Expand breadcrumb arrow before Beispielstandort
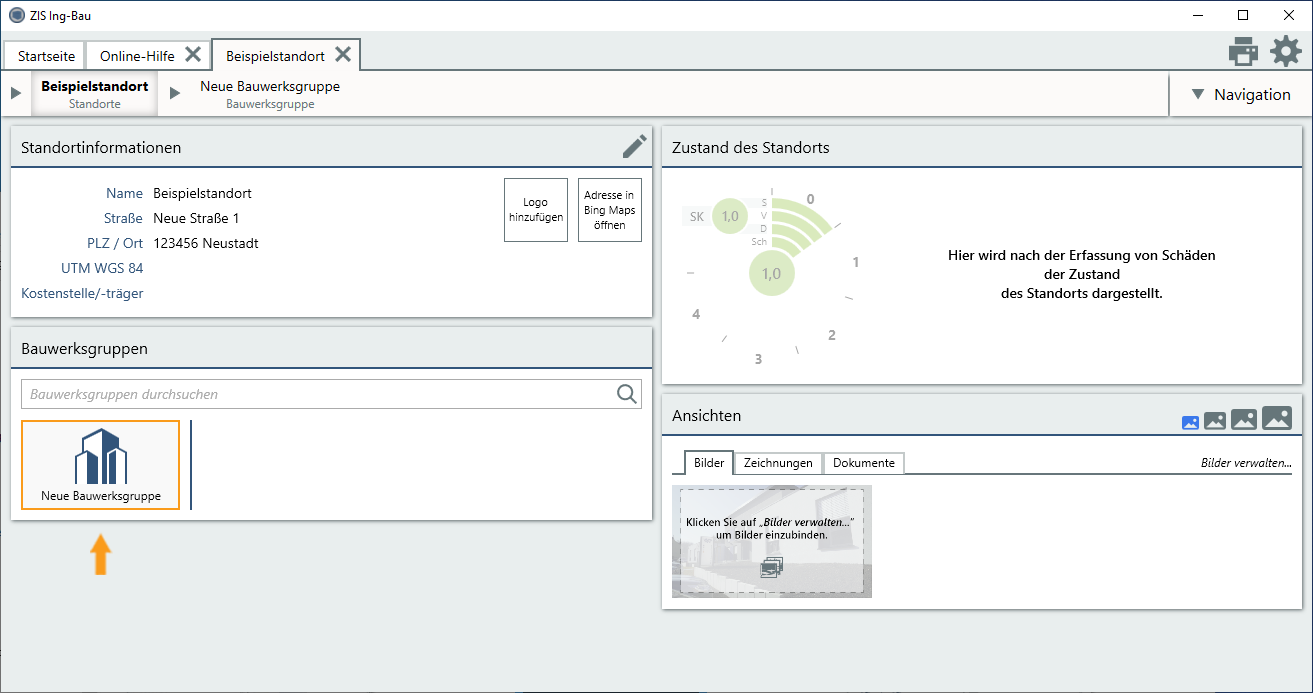This screenshot has height=693, width=1313. [16, 93]
